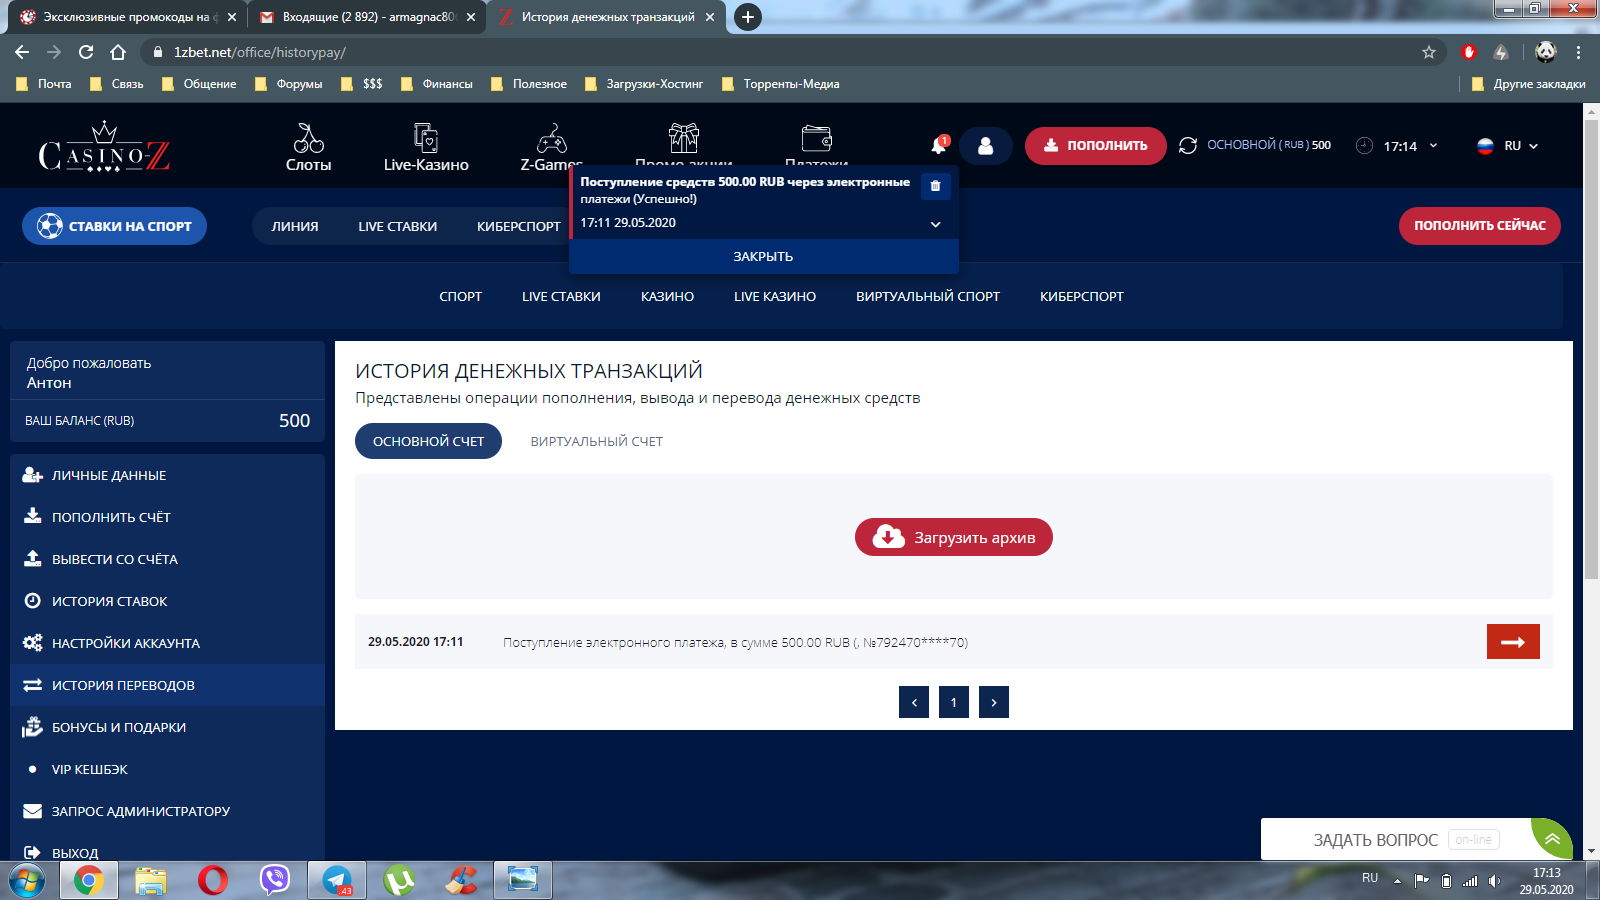Open the Z-Games gamepad icon
The image size is (1600, 900).
[552, 138]
